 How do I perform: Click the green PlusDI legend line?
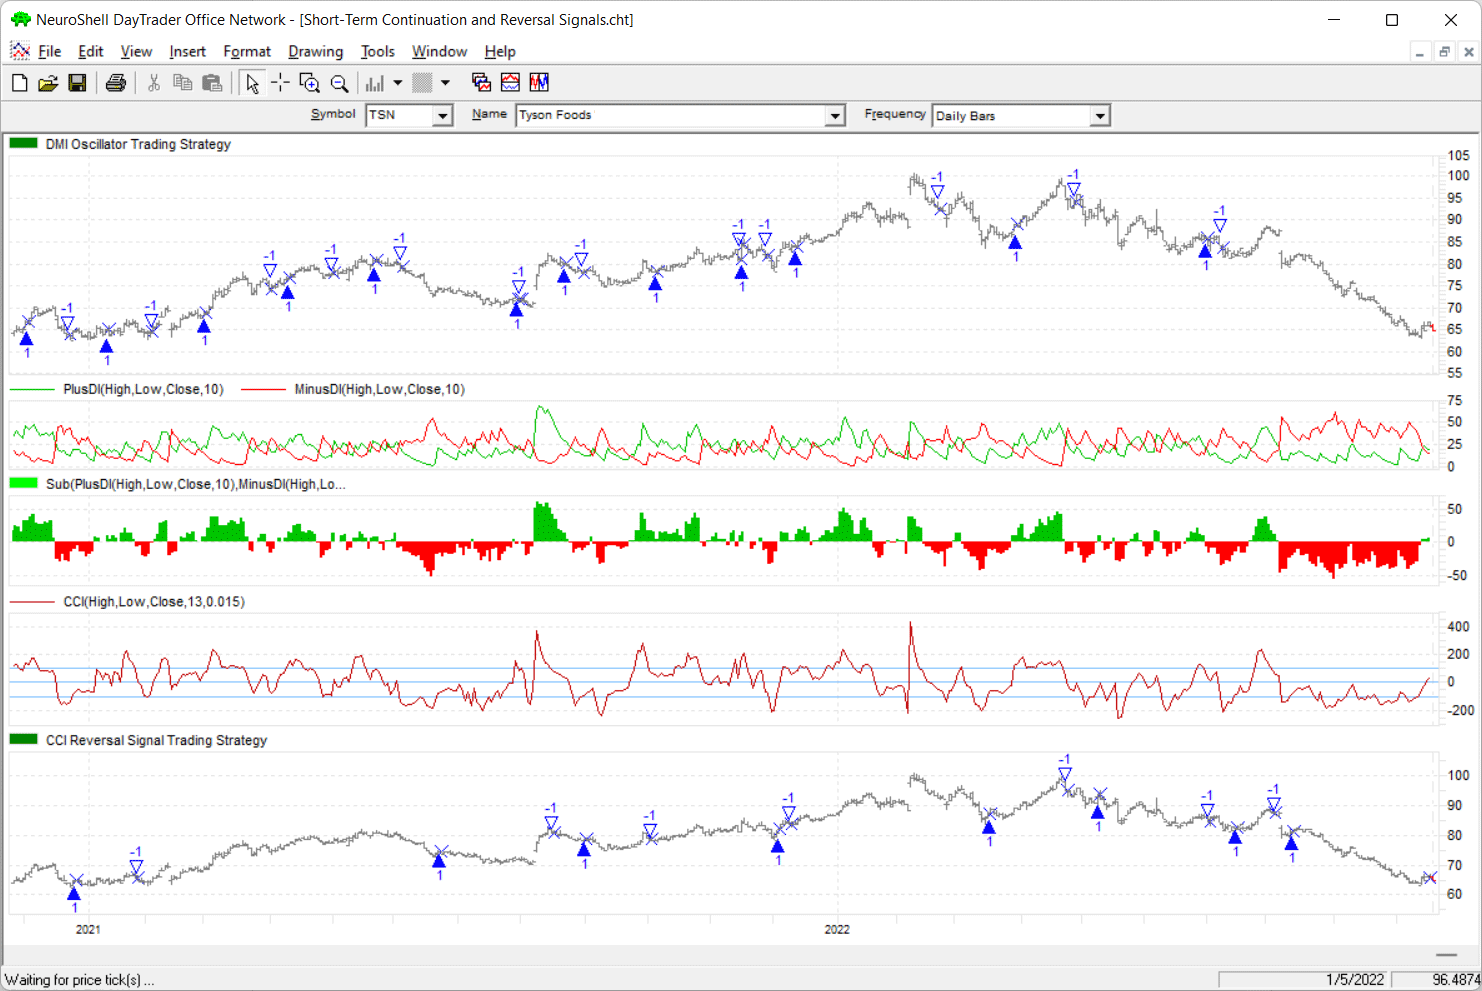click(x=32, y=389)
